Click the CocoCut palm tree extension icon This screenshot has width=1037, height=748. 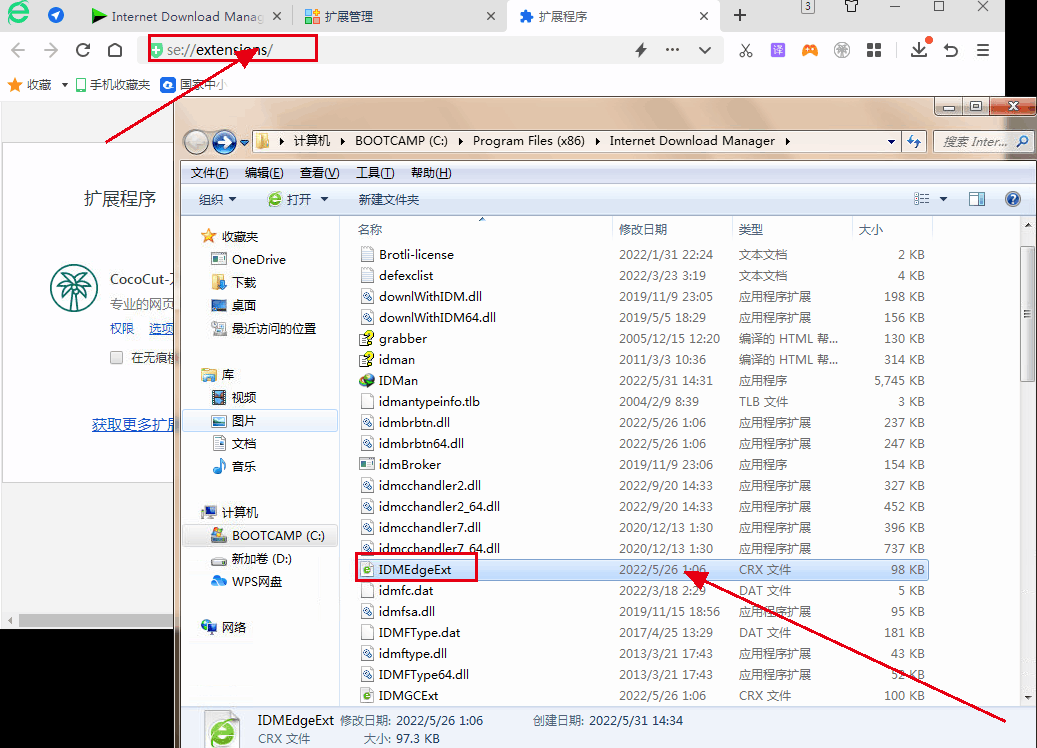click(x=74, y=288)
